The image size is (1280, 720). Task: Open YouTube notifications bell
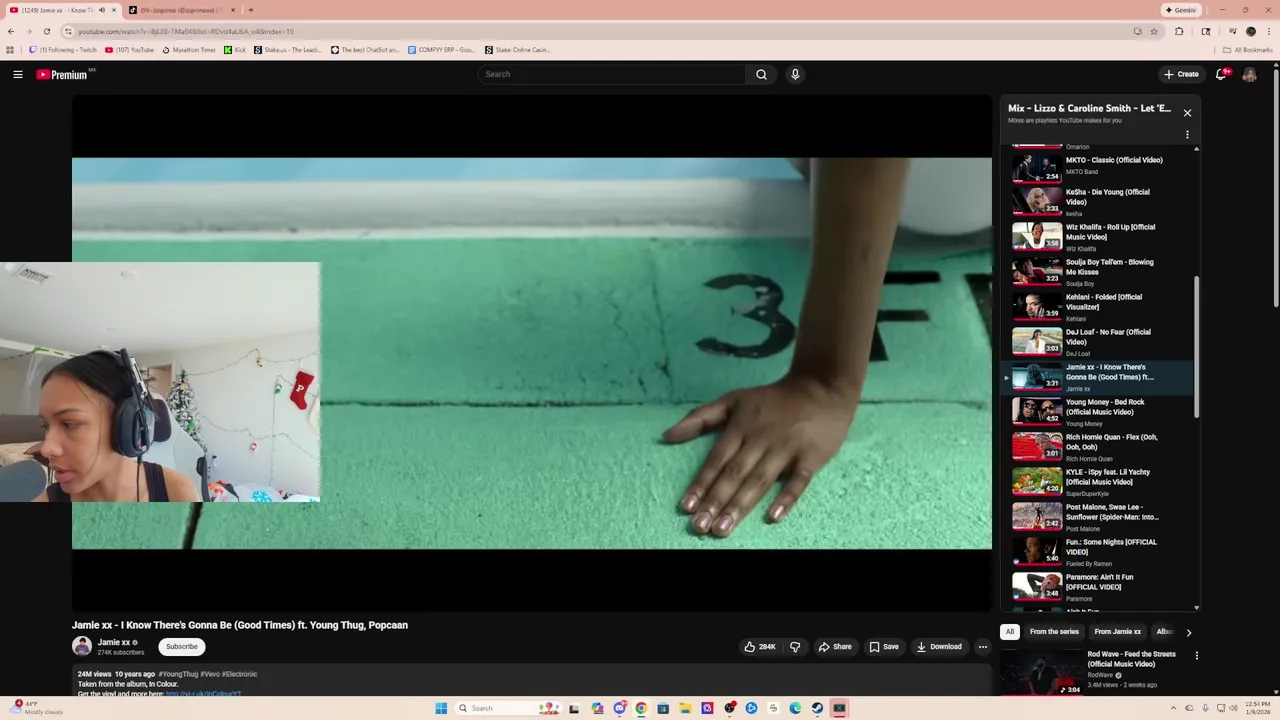[x=1222, y=74]
